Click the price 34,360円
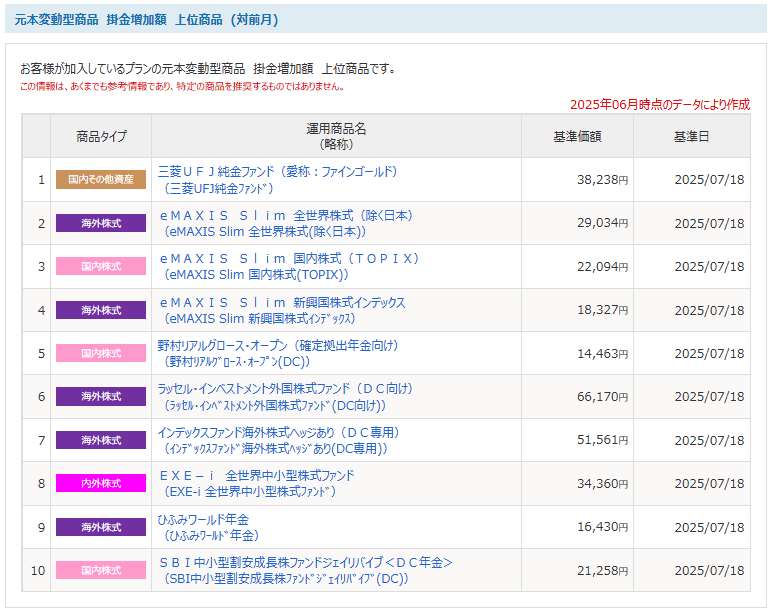774x609 pixels. click(602, 484)
